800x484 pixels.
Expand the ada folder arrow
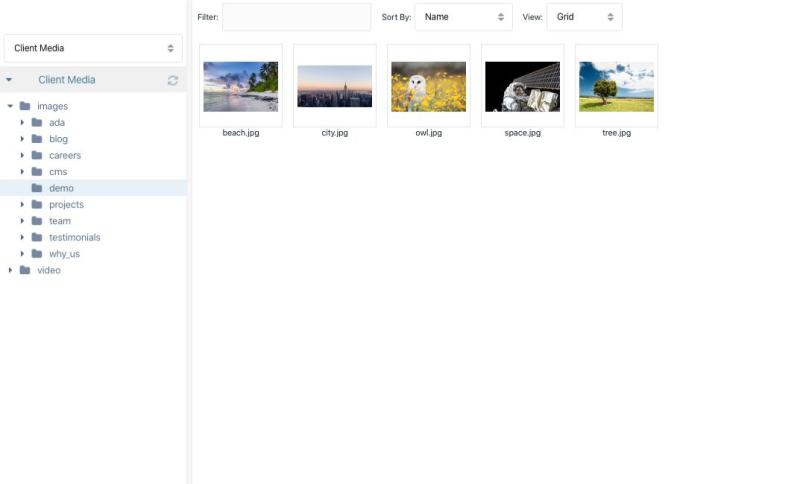22,122
